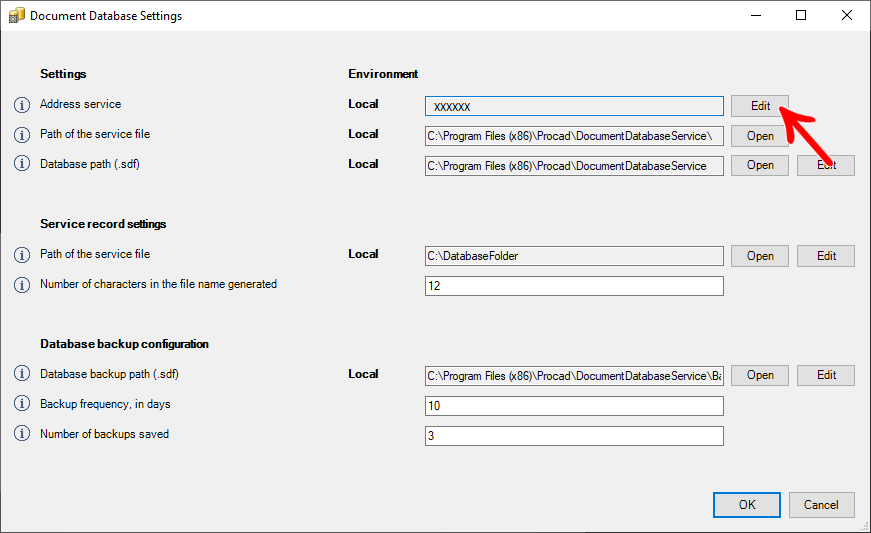Click the Backup frequency field showing 10
Image resolution: width=871 pixels, height=533 pixels.
[574, 406]
